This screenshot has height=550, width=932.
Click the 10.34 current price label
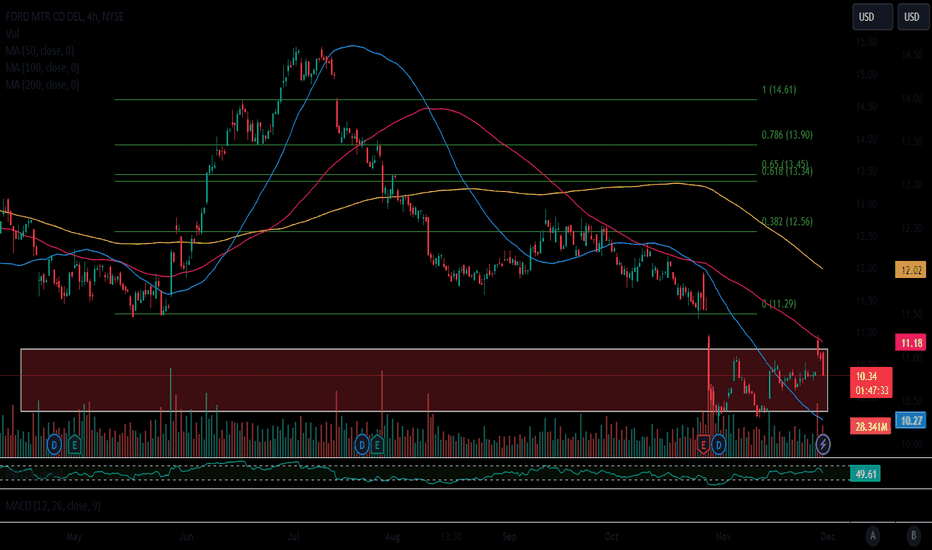(x=871, y=383)
